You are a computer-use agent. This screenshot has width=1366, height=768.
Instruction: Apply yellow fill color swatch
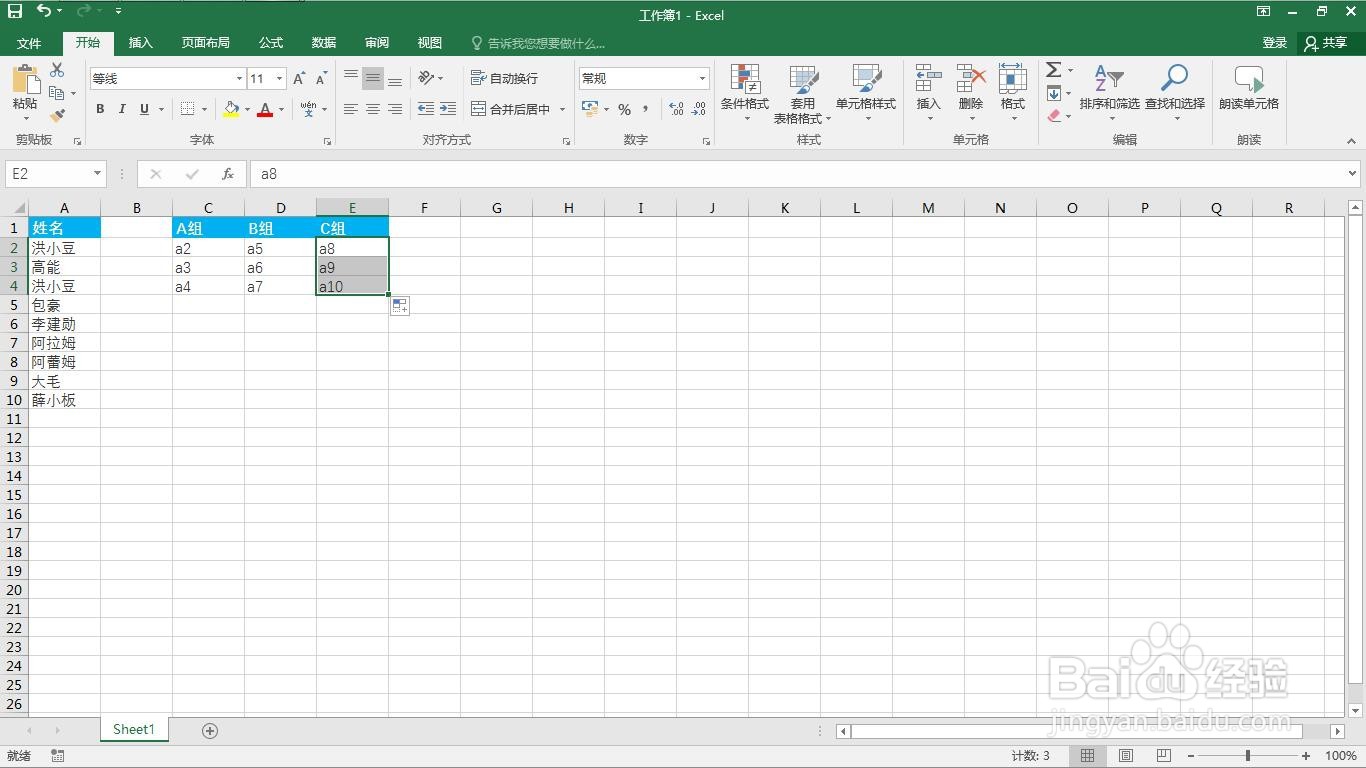[231, 109]
